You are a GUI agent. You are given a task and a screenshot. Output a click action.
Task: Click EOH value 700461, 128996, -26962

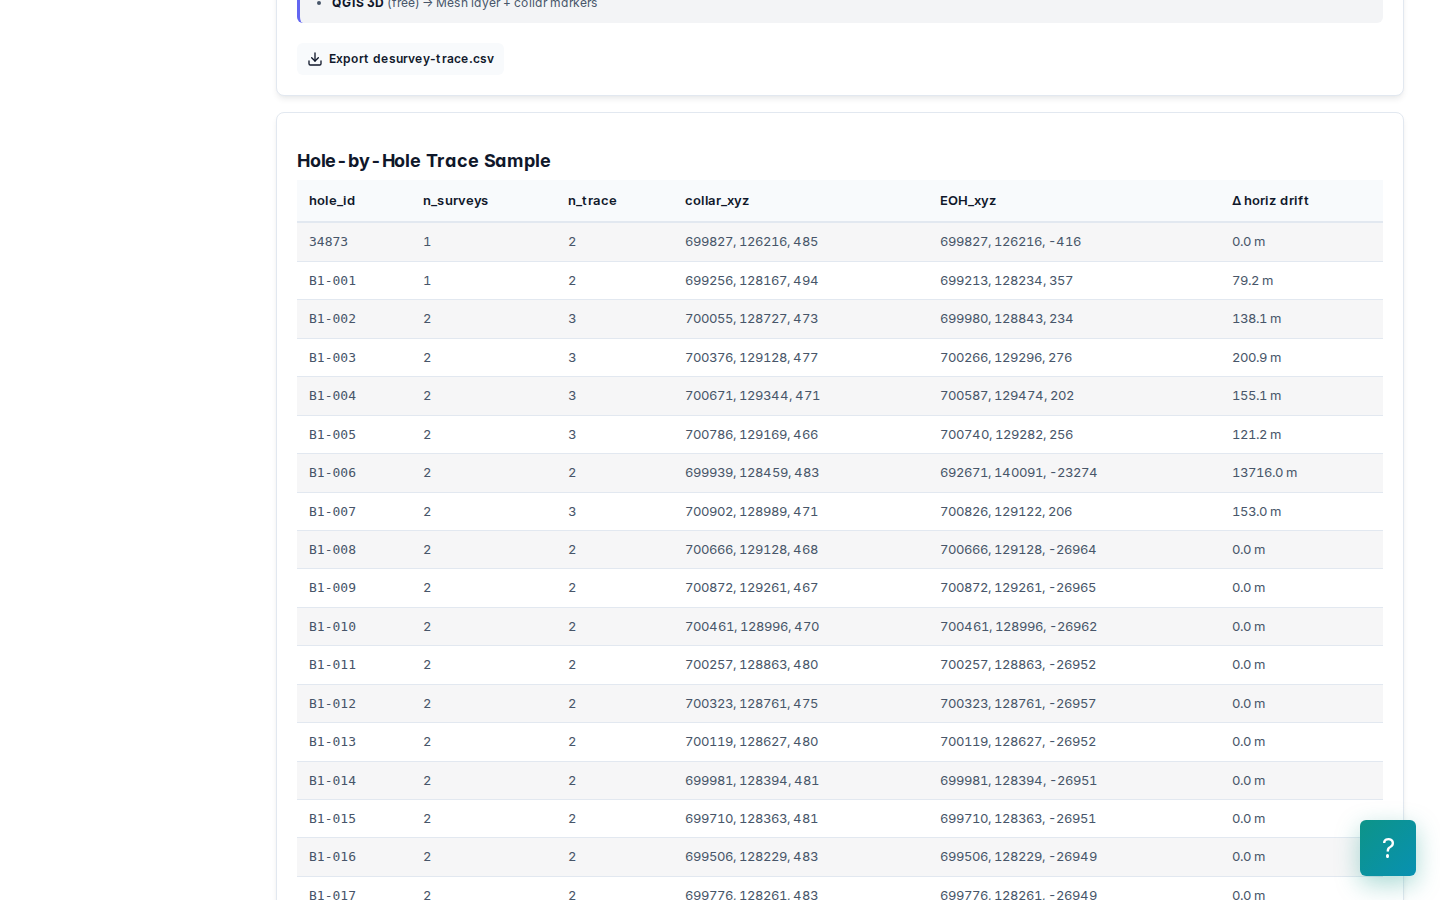[1018, 627]
